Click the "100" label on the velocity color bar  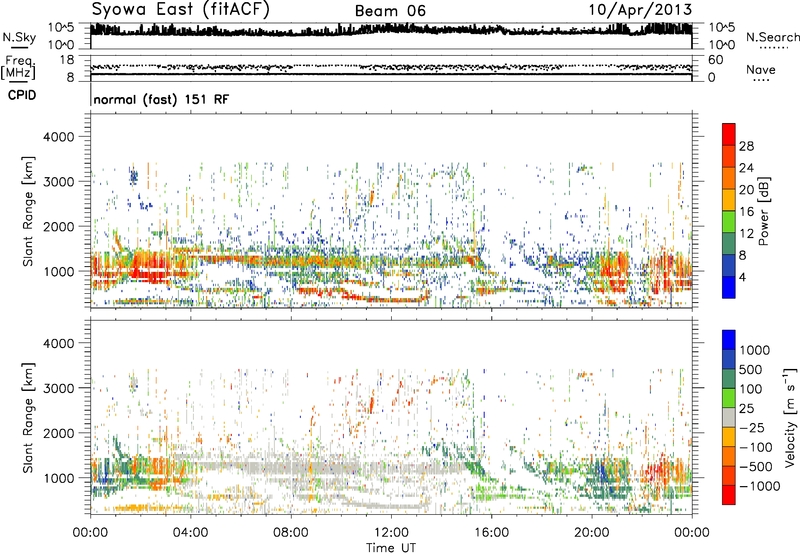750,389
